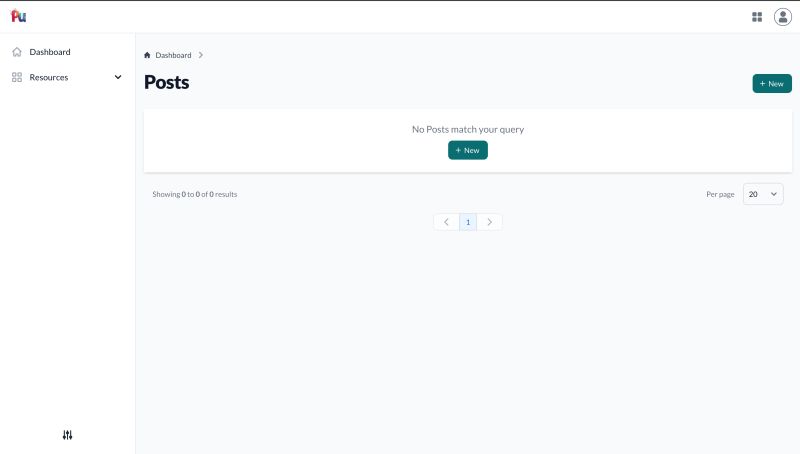Click the New button below the empty message
This screenshot has width=800, height=454.
pyautogui.click(x=468, y=150)
